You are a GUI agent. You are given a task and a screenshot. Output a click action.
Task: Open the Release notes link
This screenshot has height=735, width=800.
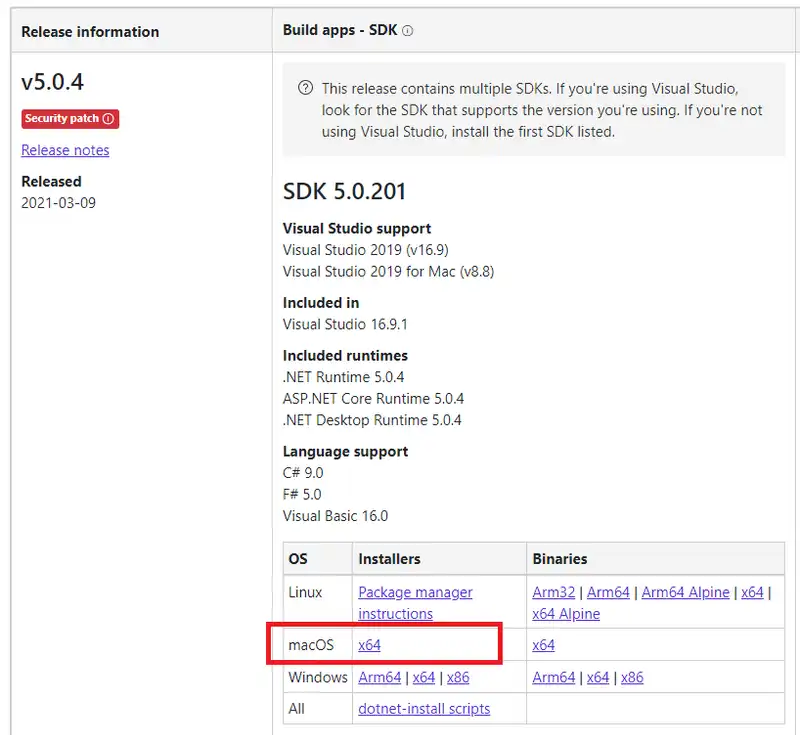pyautogui.click(x=65, y=150)
